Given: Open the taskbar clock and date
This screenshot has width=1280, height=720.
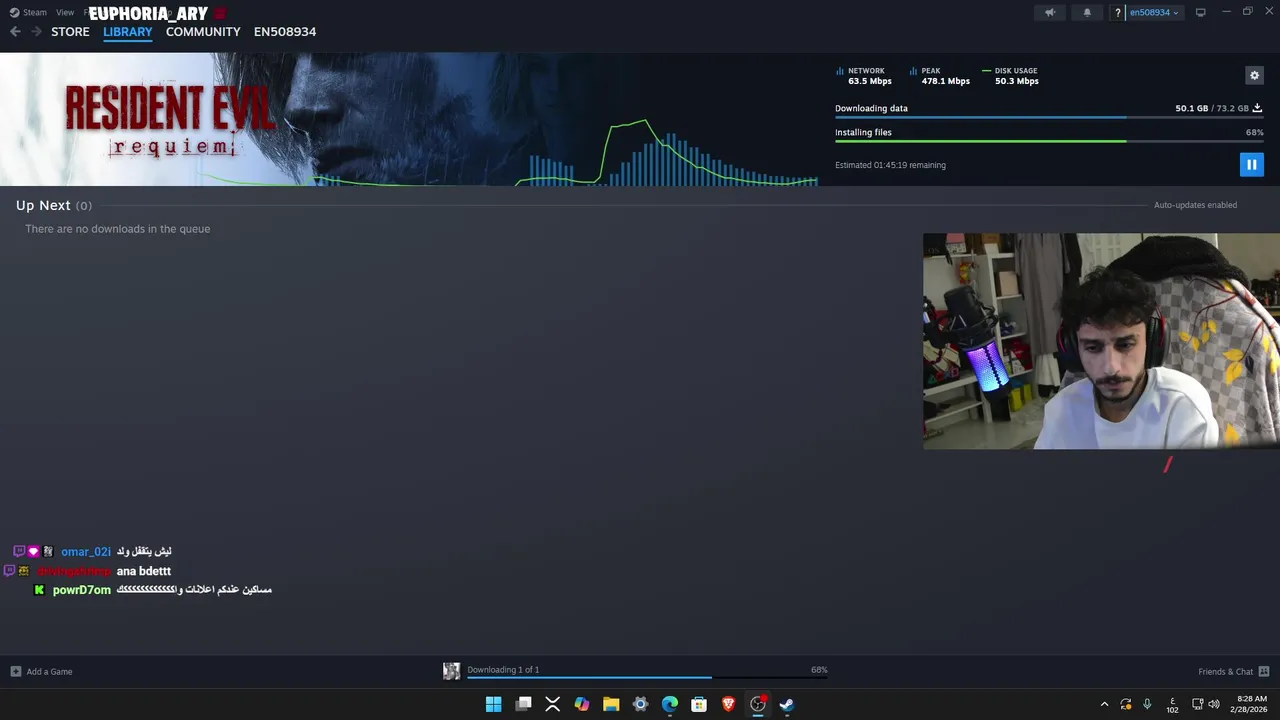Looking at the screenshot, I should tap(1252, 704).
